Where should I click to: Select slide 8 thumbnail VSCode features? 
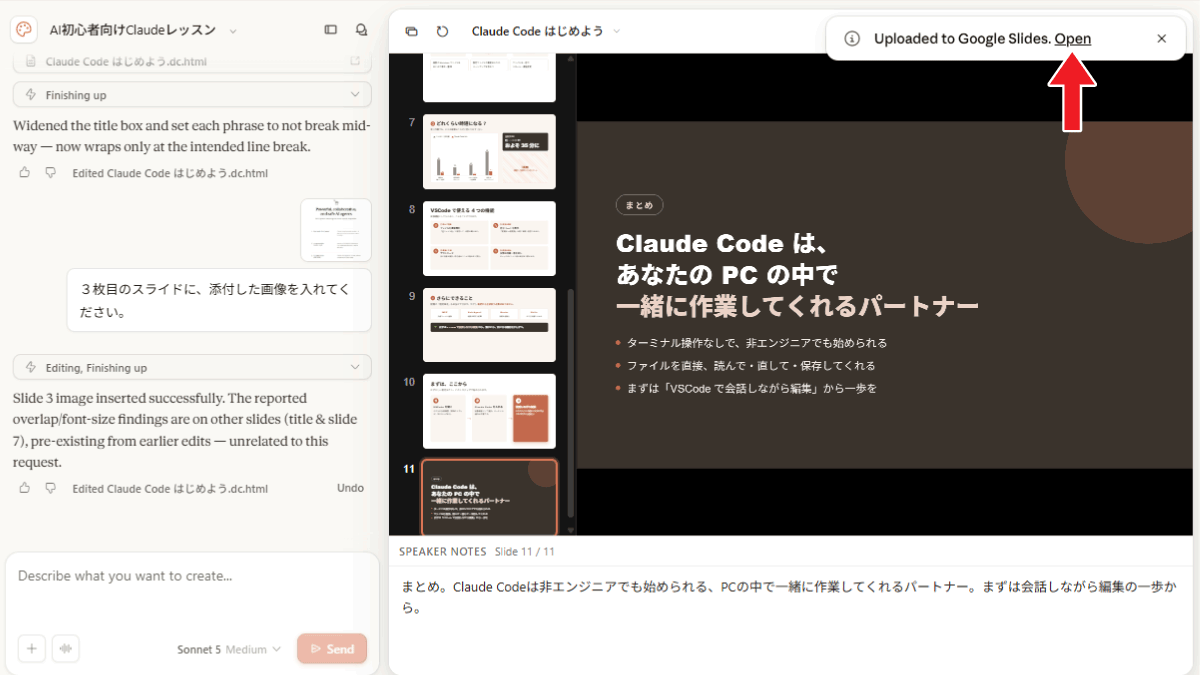(489, 238)
